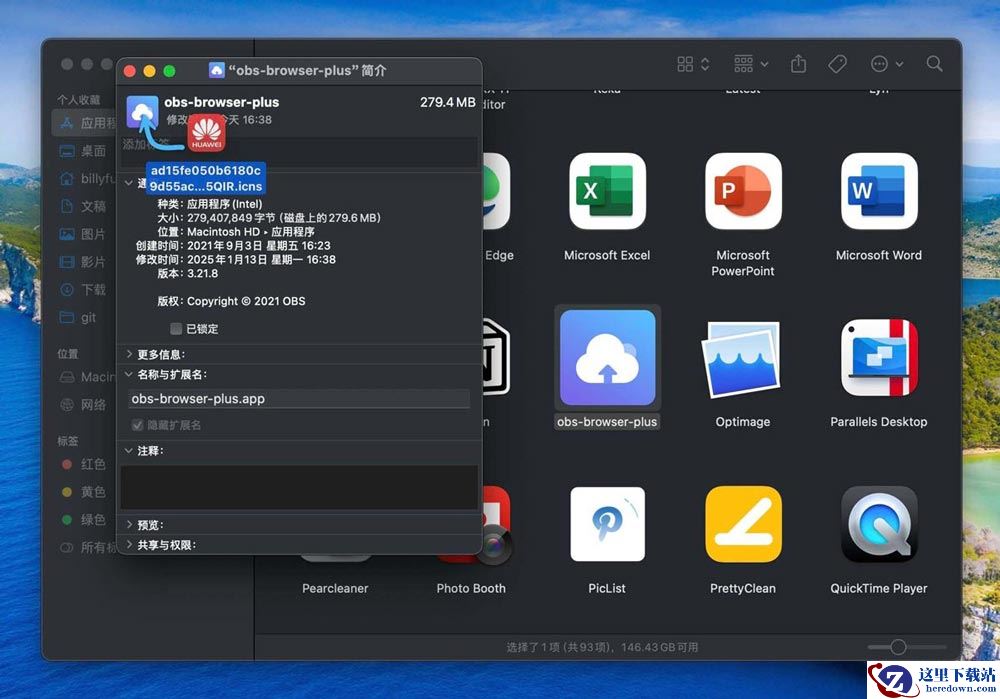Click Finder tag icon in toolbar
This screenshot has height=699, width=1000.
click(837, 64)
